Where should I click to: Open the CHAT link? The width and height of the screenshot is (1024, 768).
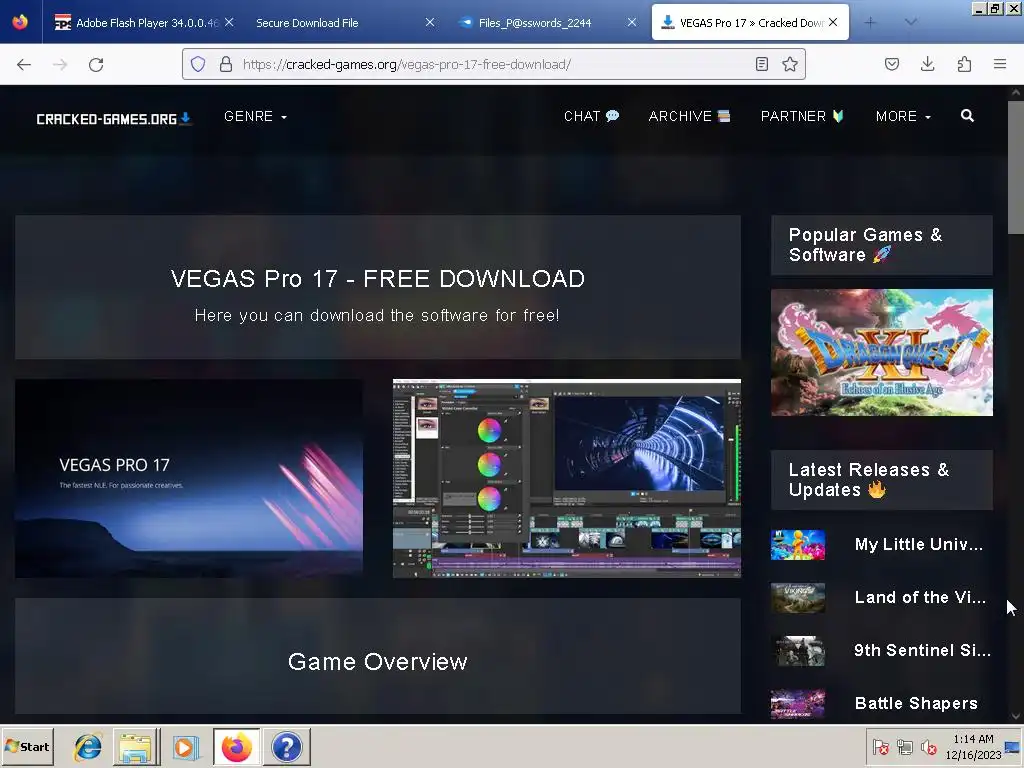(x=591, y=116)
